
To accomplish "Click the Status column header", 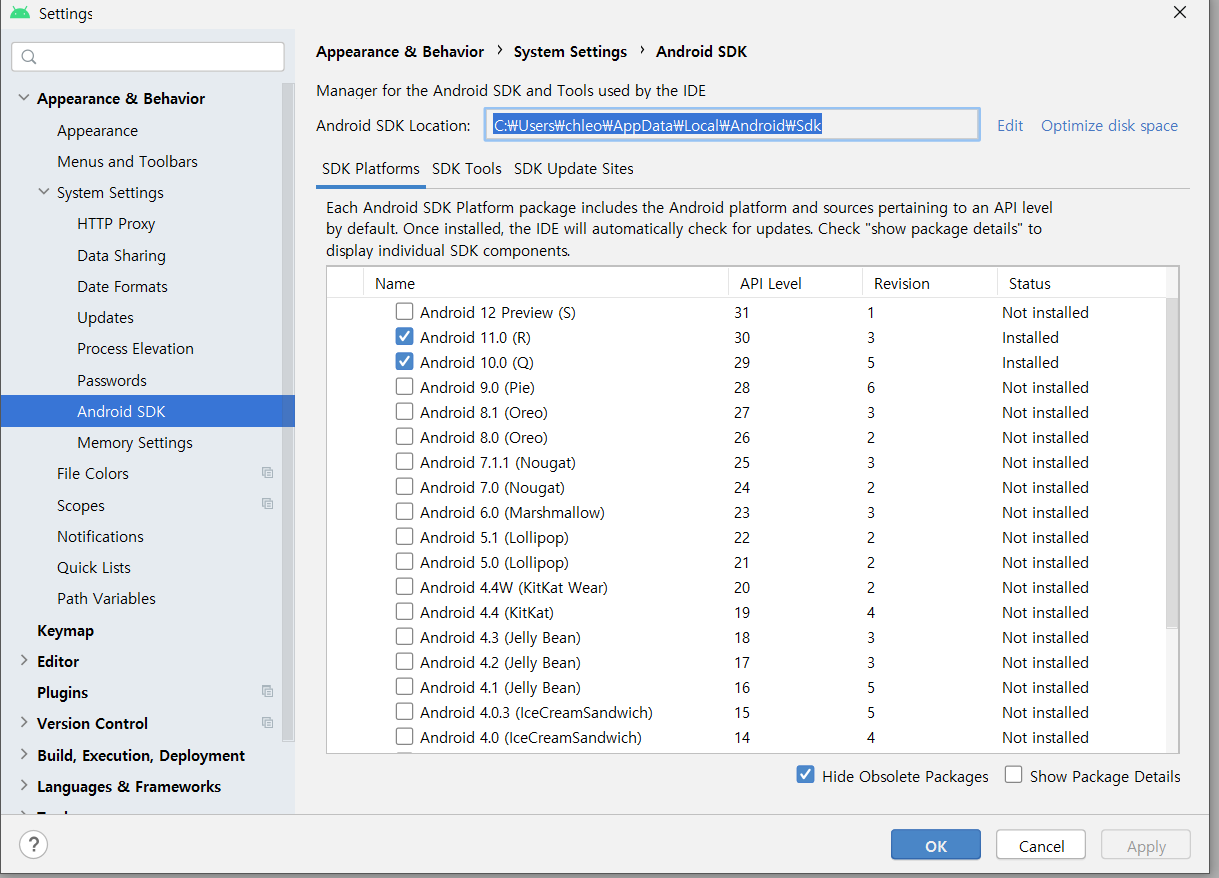I will click(x=1081, y=283).
